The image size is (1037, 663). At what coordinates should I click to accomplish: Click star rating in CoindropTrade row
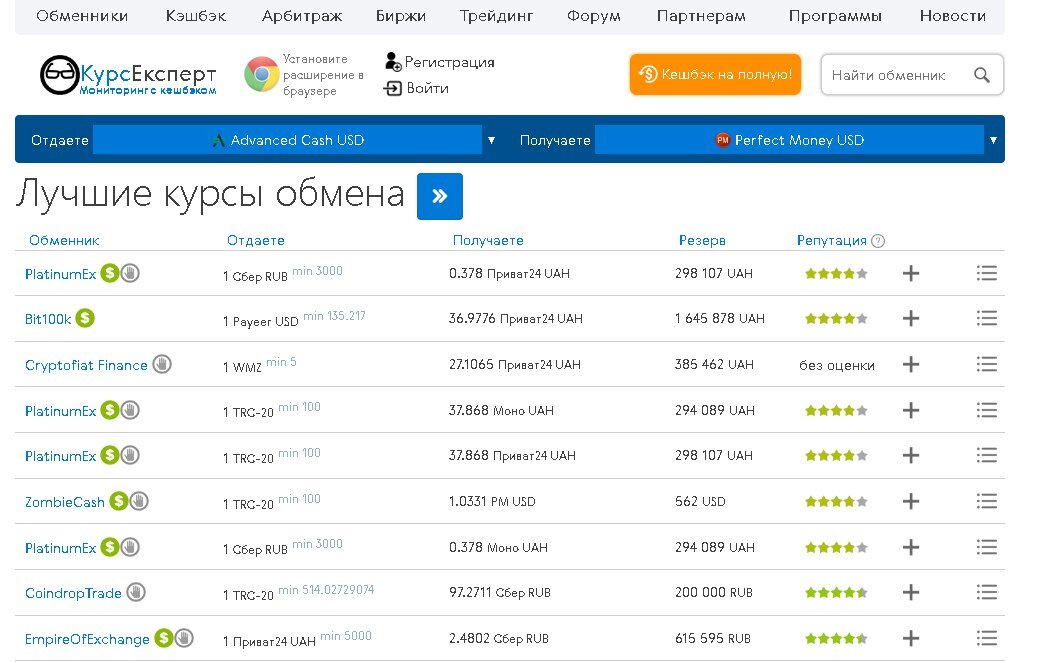[836, 593]
